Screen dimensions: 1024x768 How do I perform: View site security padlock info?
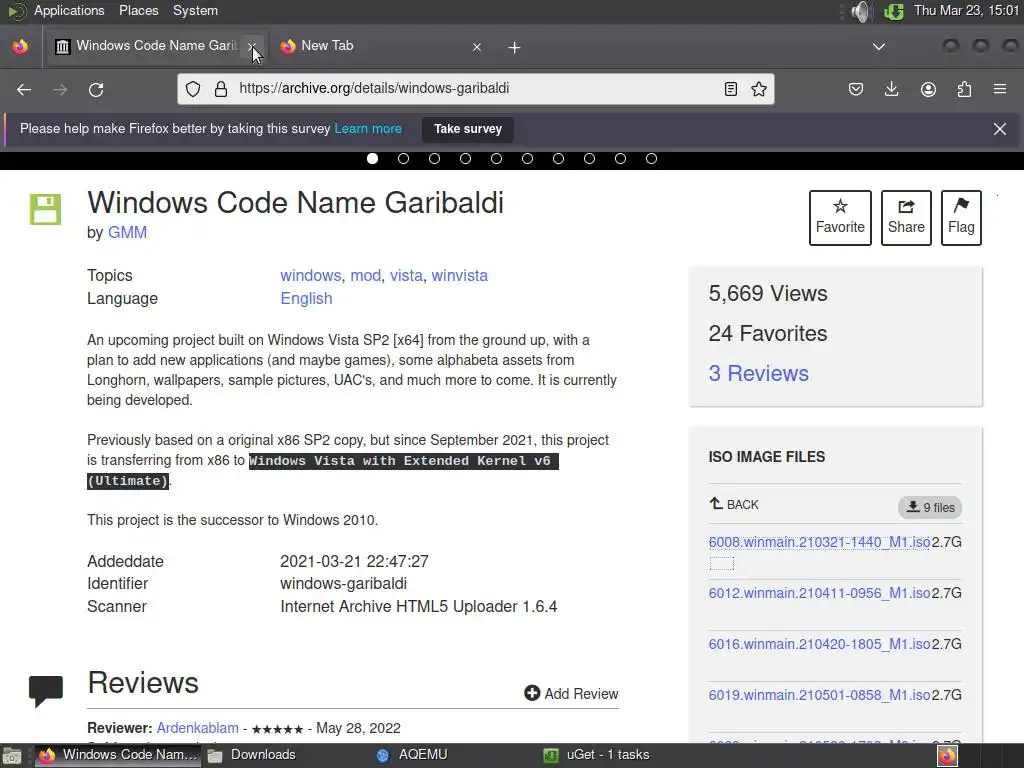[x=221, y=89]
